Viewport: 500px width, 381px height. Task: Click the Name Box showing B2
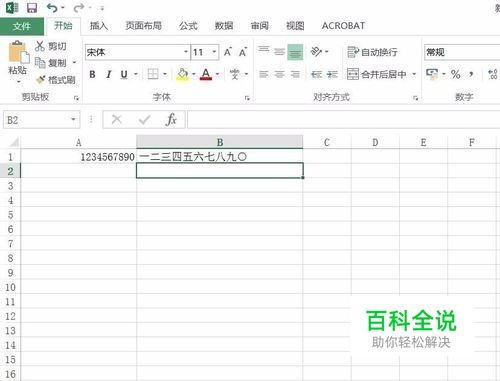click(x=37, y=120)
